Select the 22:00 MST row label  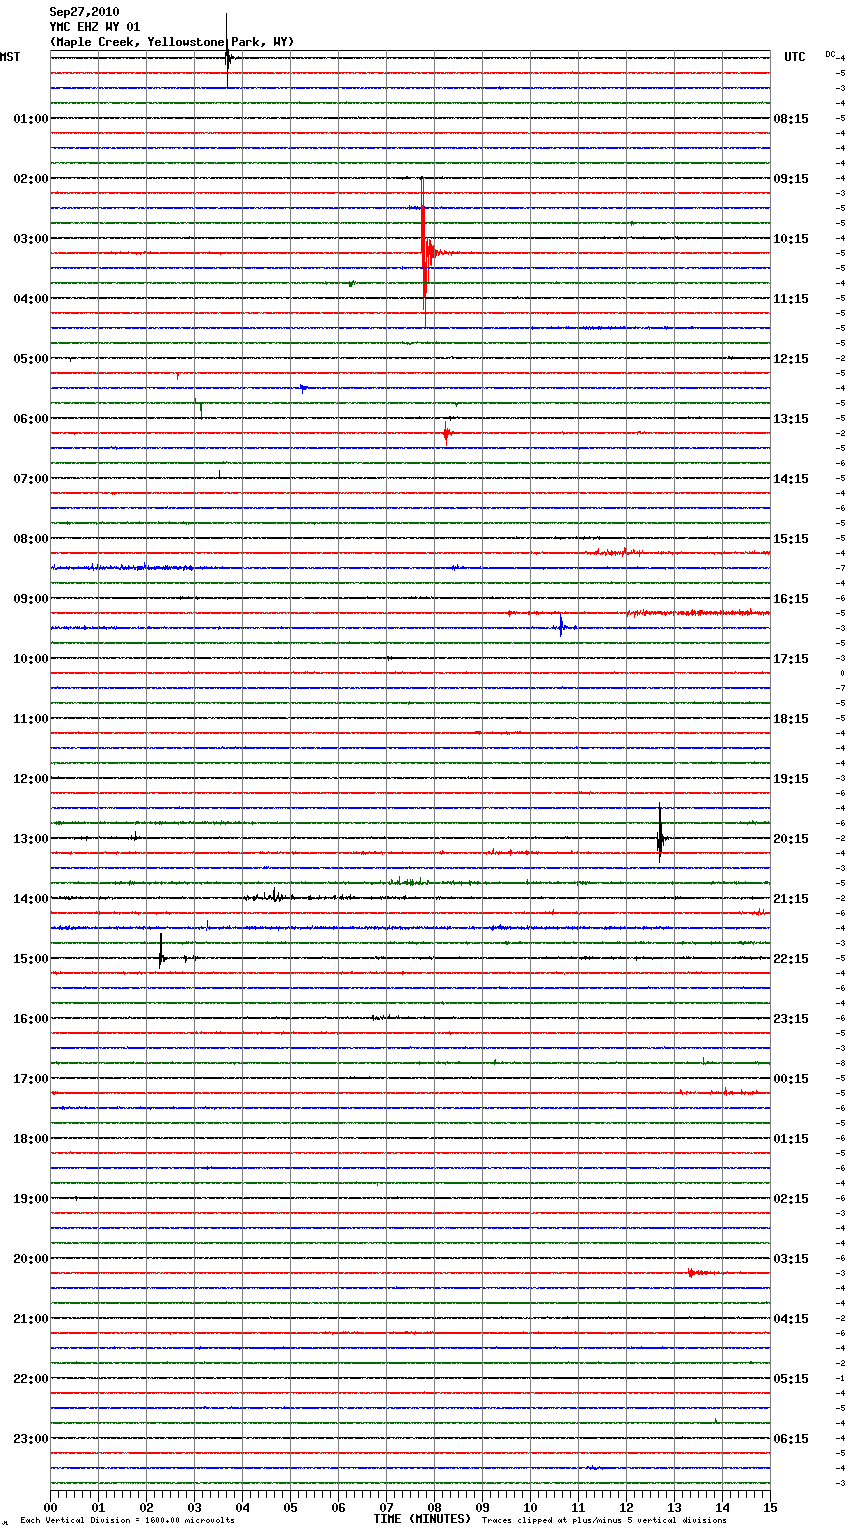pos(30,1379)
